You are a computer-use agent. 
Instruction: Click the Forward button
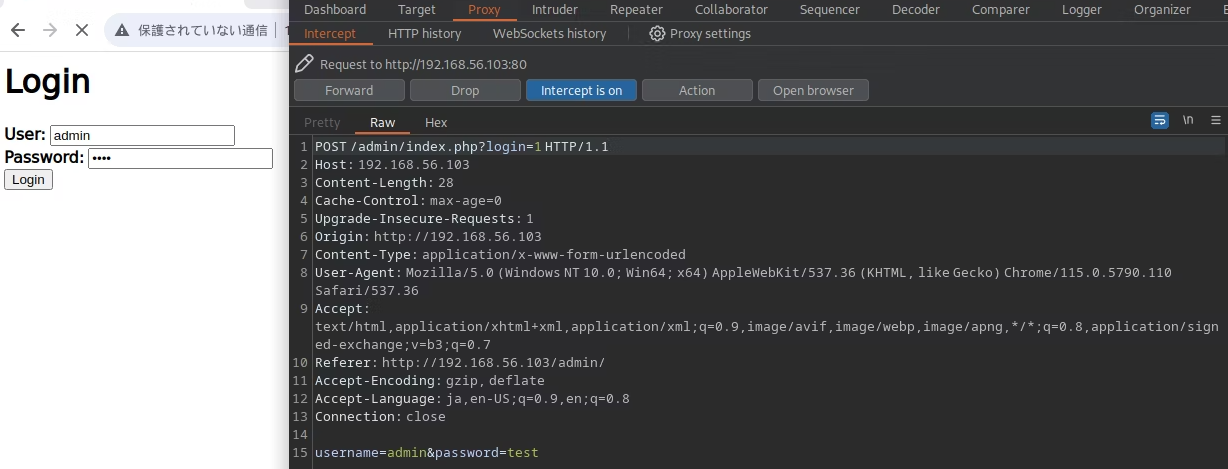click(x=349, y=90)
